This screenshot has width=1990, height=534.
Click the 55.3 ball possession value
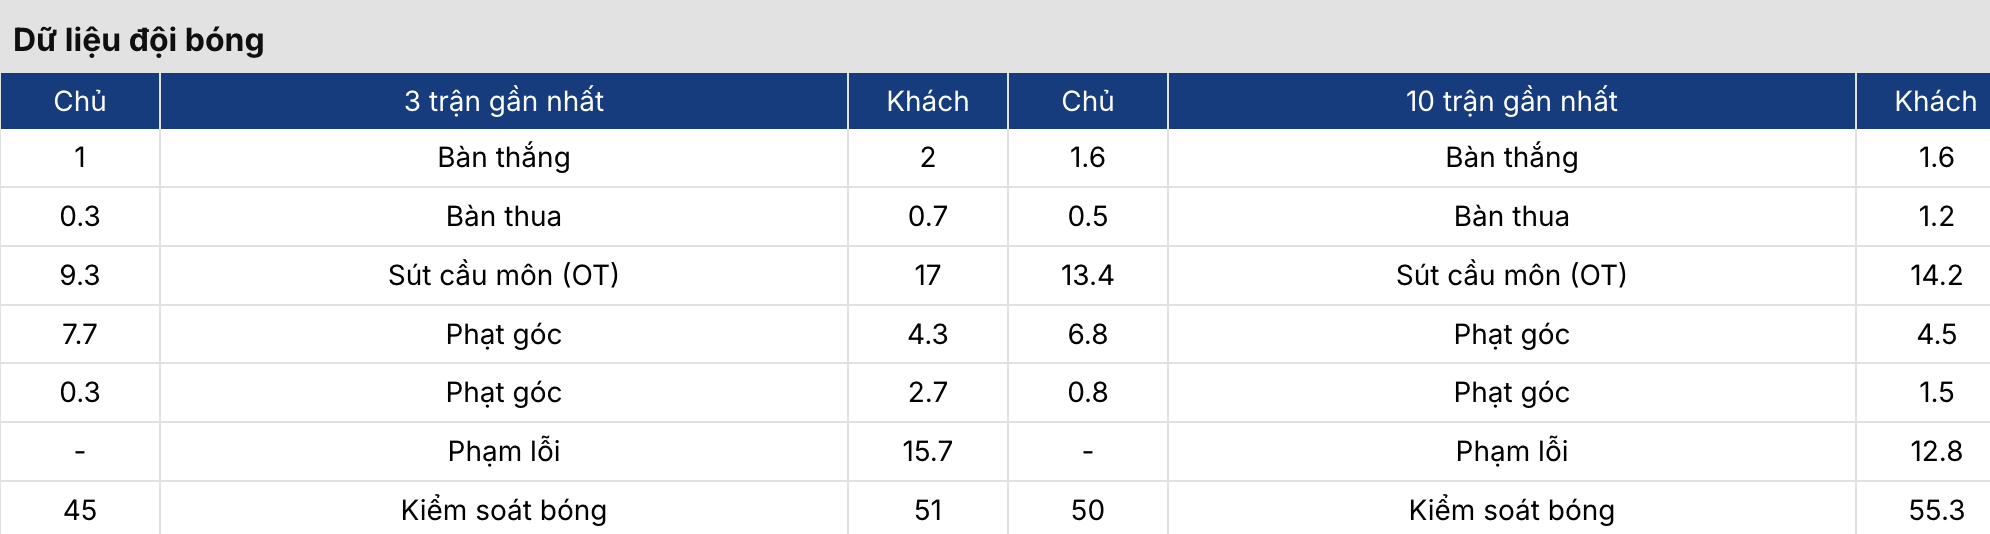coord(1936,510)
